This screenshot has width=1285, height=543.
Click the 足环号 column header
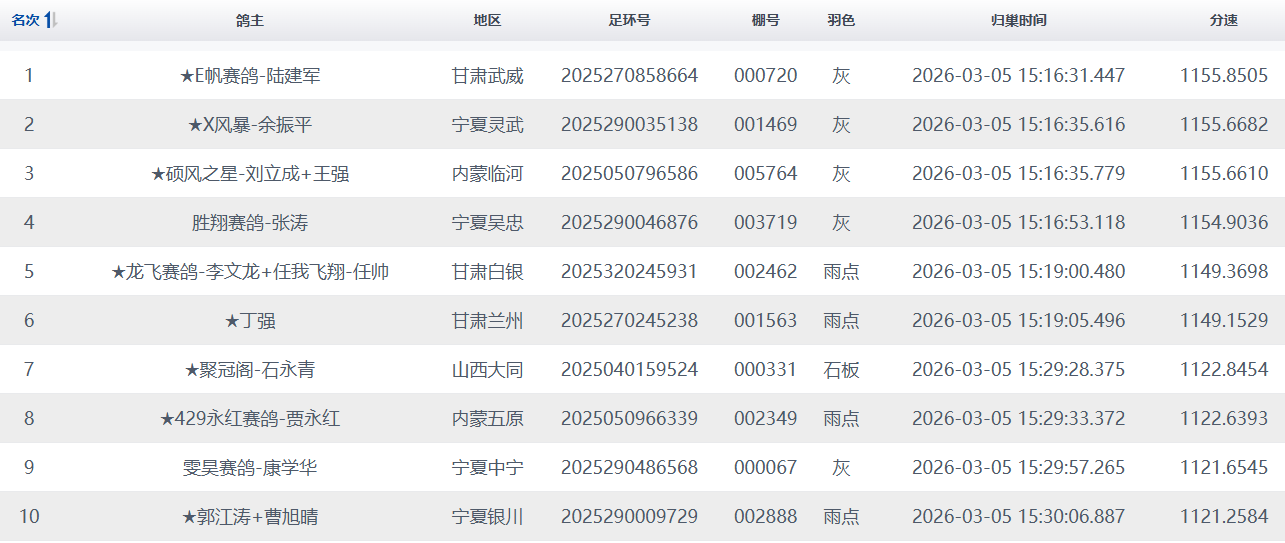coord(629,21)
